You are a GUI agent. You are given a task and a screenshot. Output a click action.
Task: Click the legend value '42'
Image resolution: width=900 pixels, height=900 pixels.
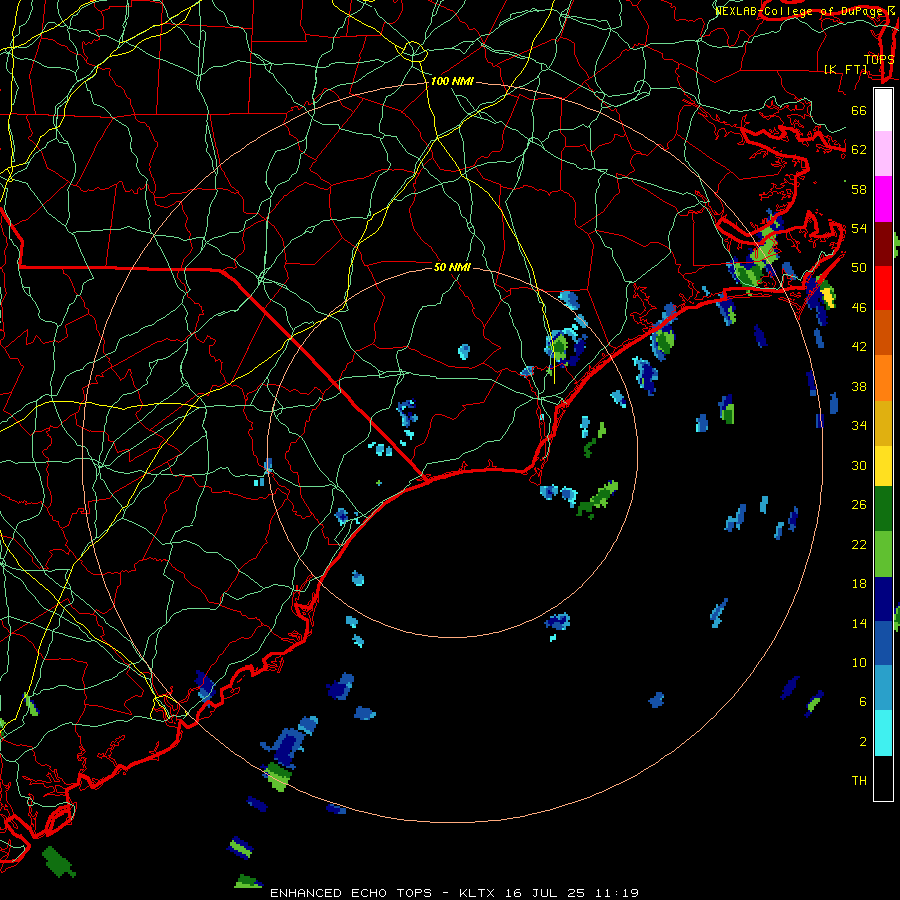click(859, 347)
